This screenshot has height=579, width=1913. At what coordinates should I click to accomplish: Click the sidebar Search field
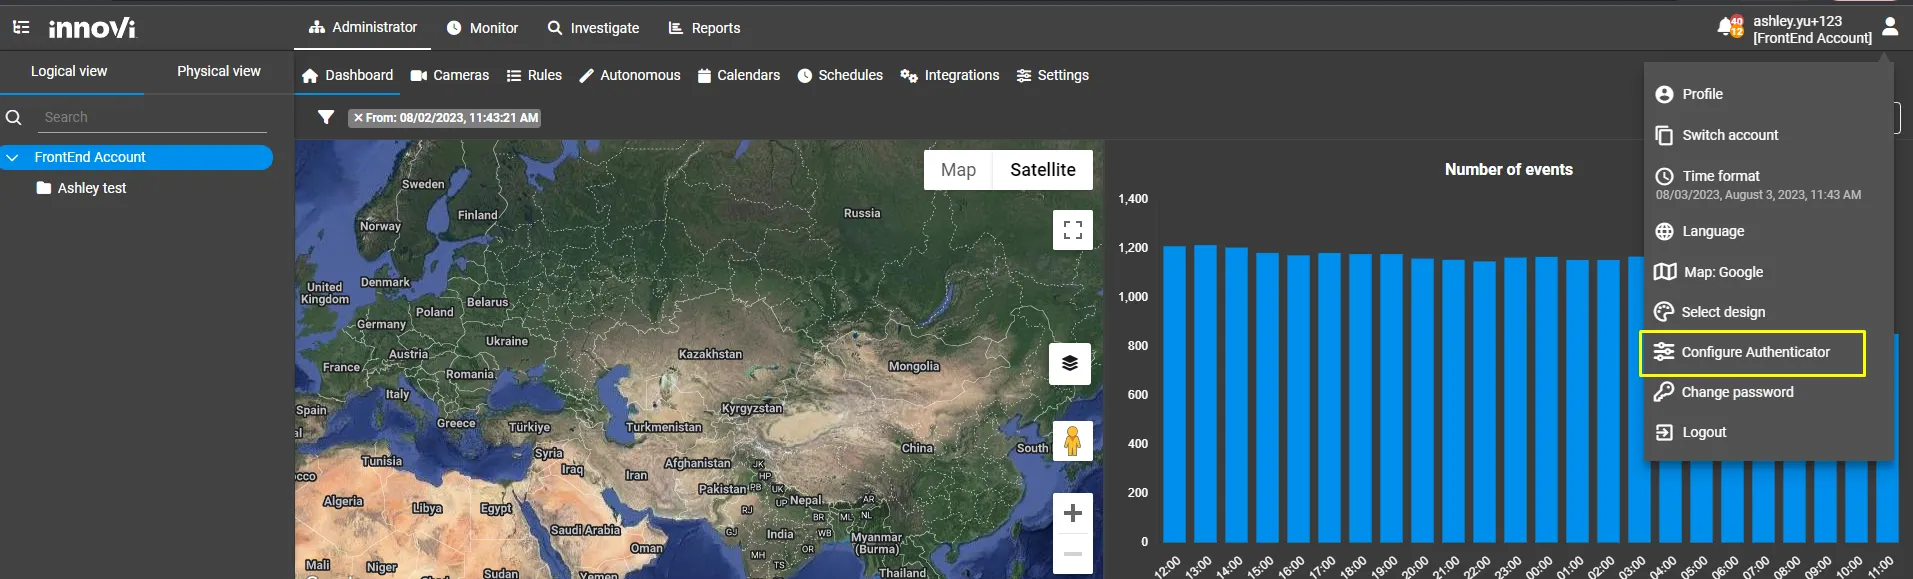tap(154, 117)
